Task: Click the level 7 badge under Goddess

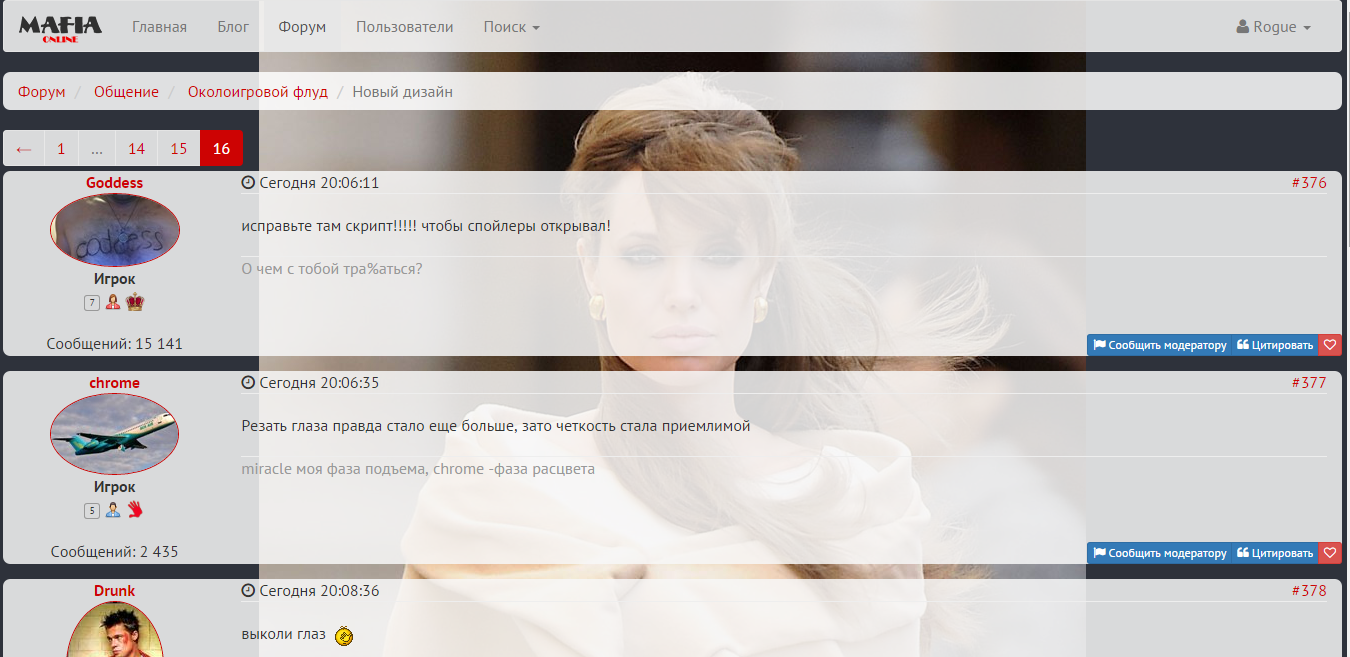Action: point(92,303)
